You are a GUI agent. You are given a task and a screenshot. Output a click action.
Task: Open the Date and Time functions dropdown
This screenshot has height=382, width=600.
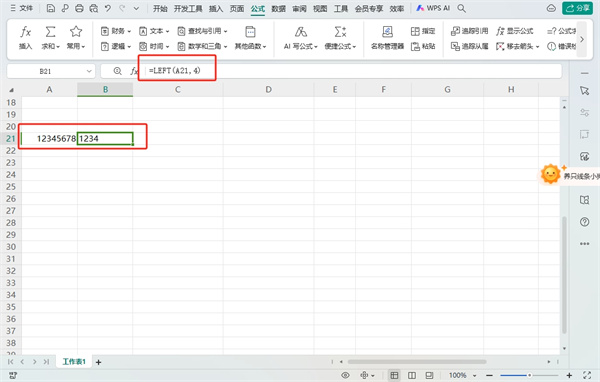pyautogui.click(x=154, y=46)
